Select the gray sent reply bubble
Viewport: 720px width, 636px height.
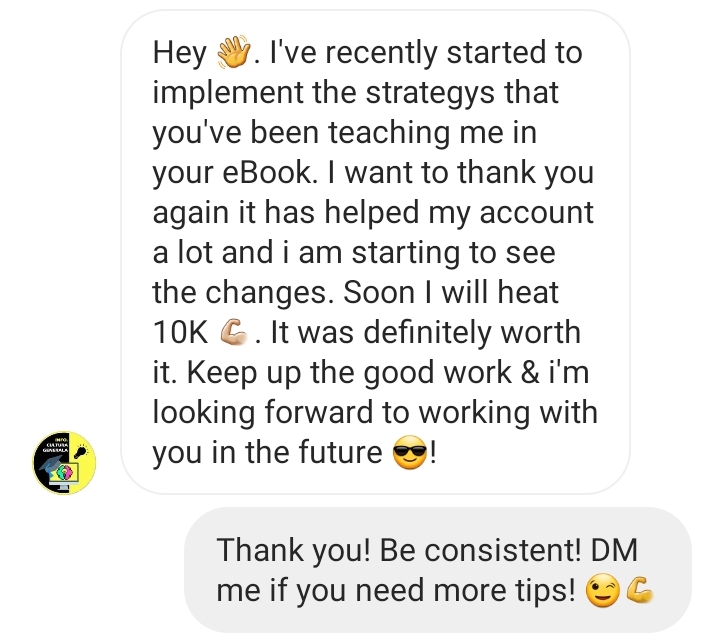[x=438, y=570]
